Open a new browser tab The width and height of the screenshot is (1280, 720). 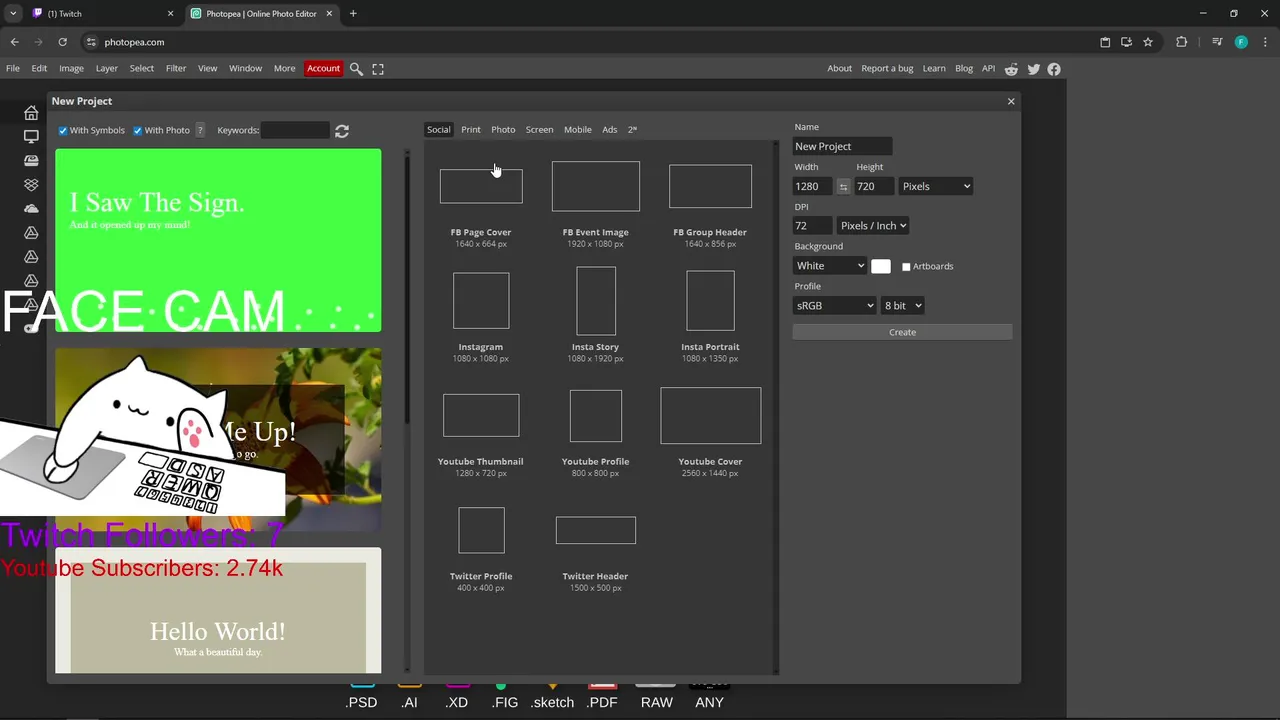tap(353, 14)
